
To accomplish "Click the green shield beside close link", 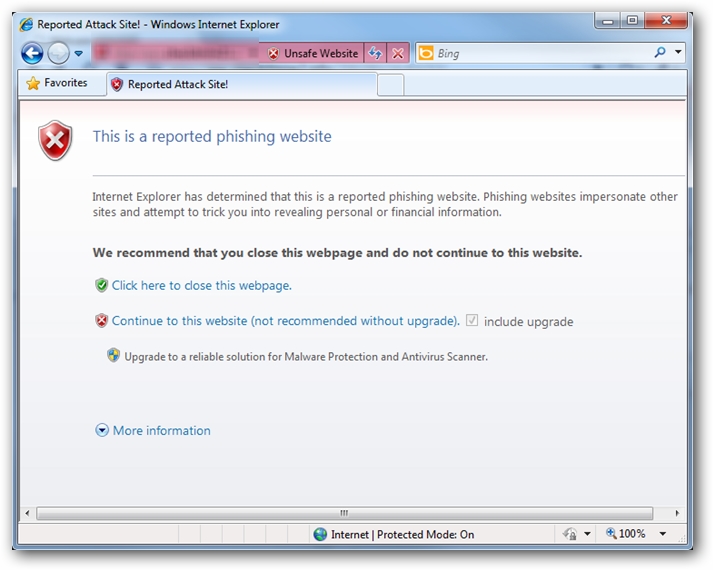I will click(x=101, y=285).
